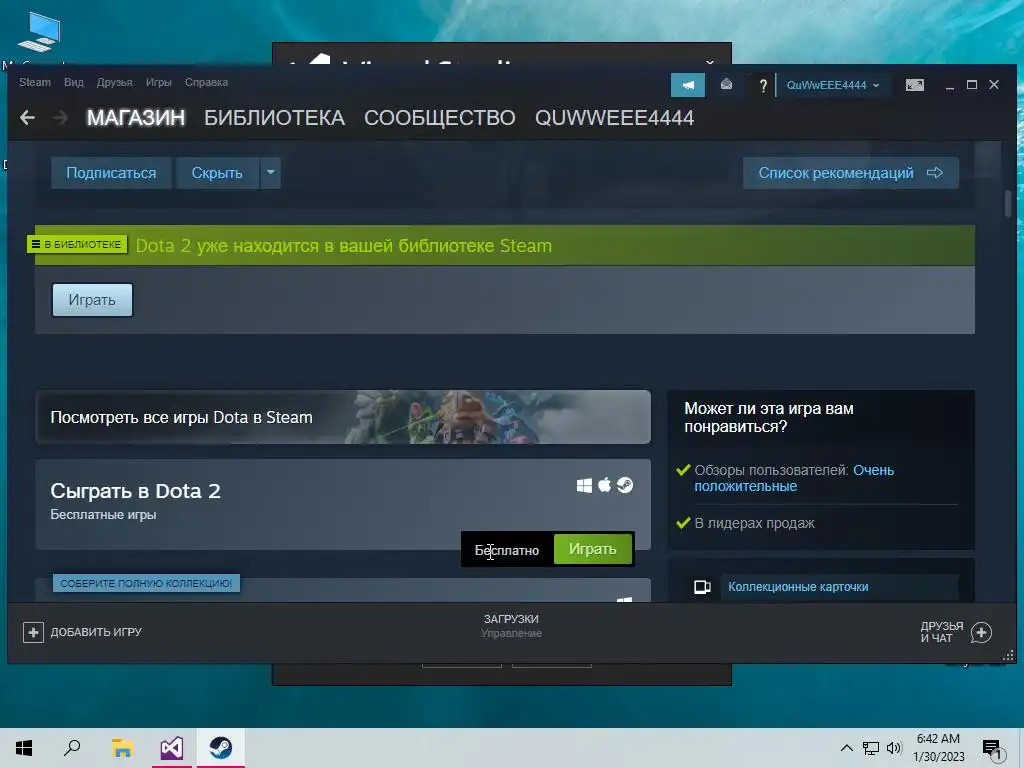Click the Скрыть button

click(217, 172)
